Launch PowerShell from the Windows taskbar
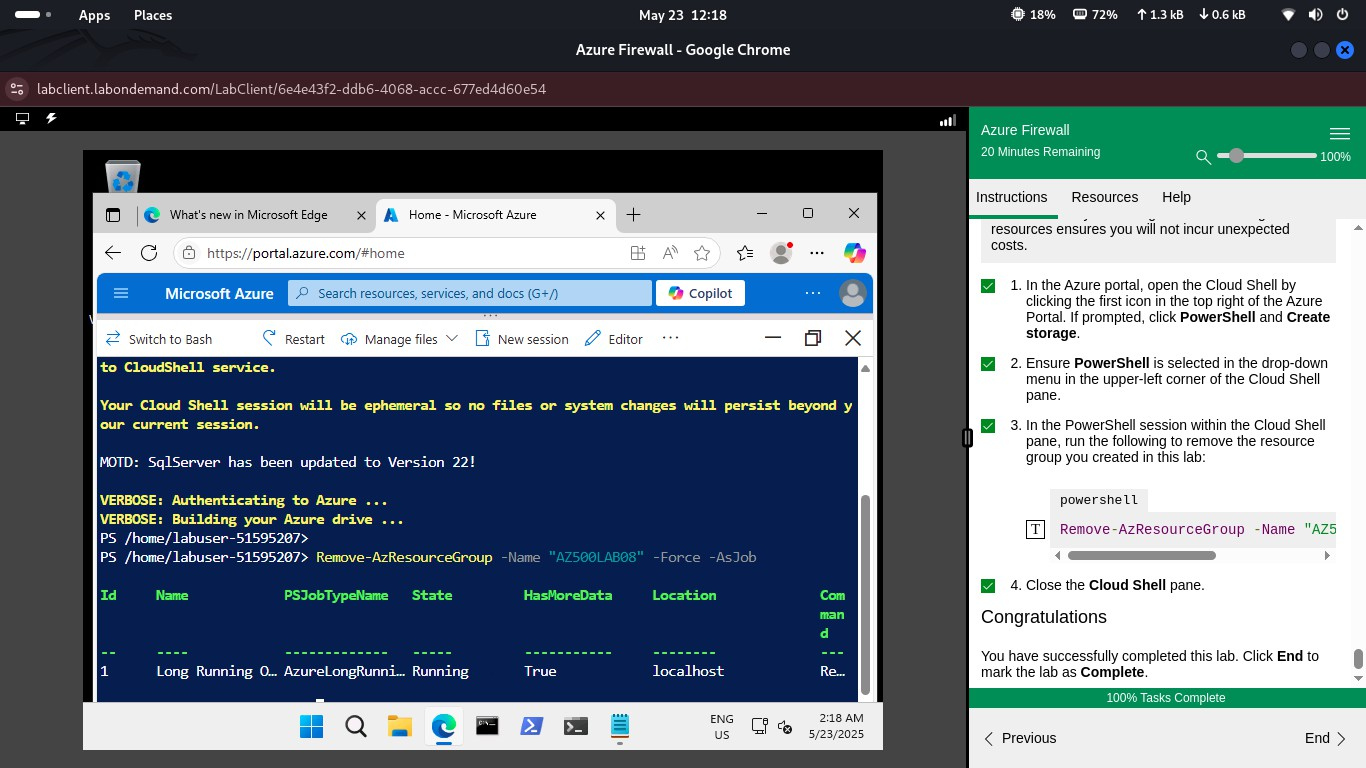1366x768 pixels. pyautogui.click(x=531, y=726)
